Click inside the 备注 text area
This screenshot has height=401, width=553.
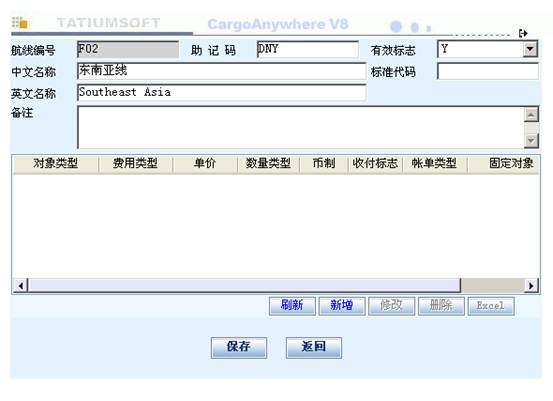[x=301, y=127]
